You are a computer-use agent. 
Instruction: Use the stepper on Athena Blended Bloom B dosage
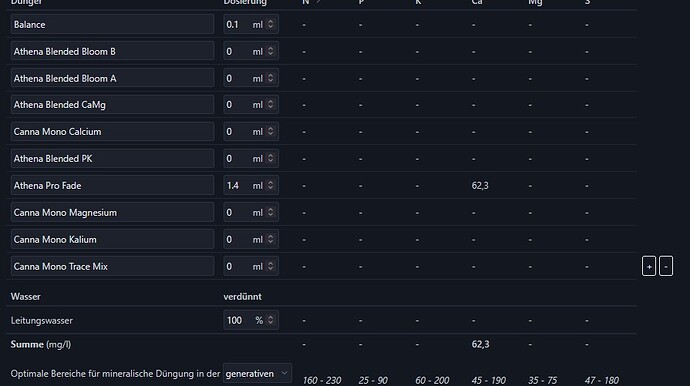coord(271,51)
